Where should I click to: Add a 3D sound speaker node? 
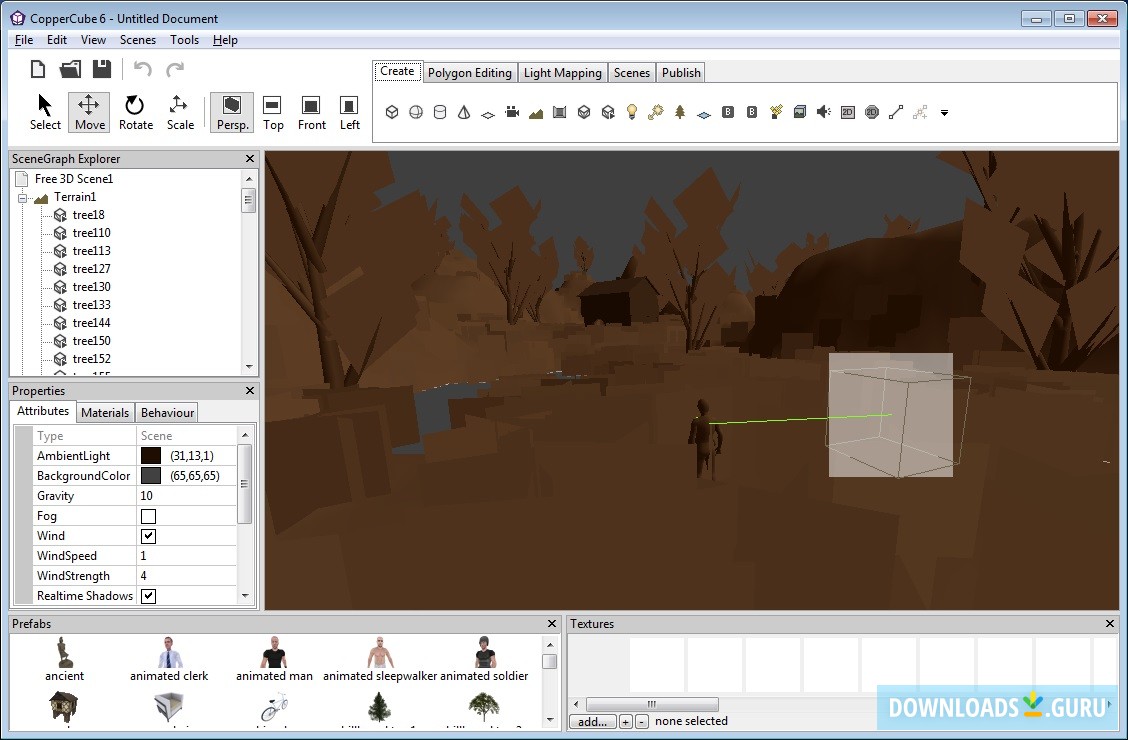click(824, 112)
